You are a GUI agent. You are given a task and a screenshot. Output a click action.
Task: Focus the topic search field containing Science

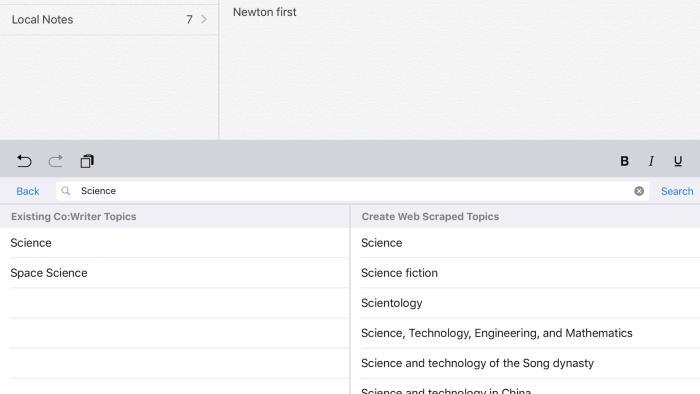[x=352, y=191]
